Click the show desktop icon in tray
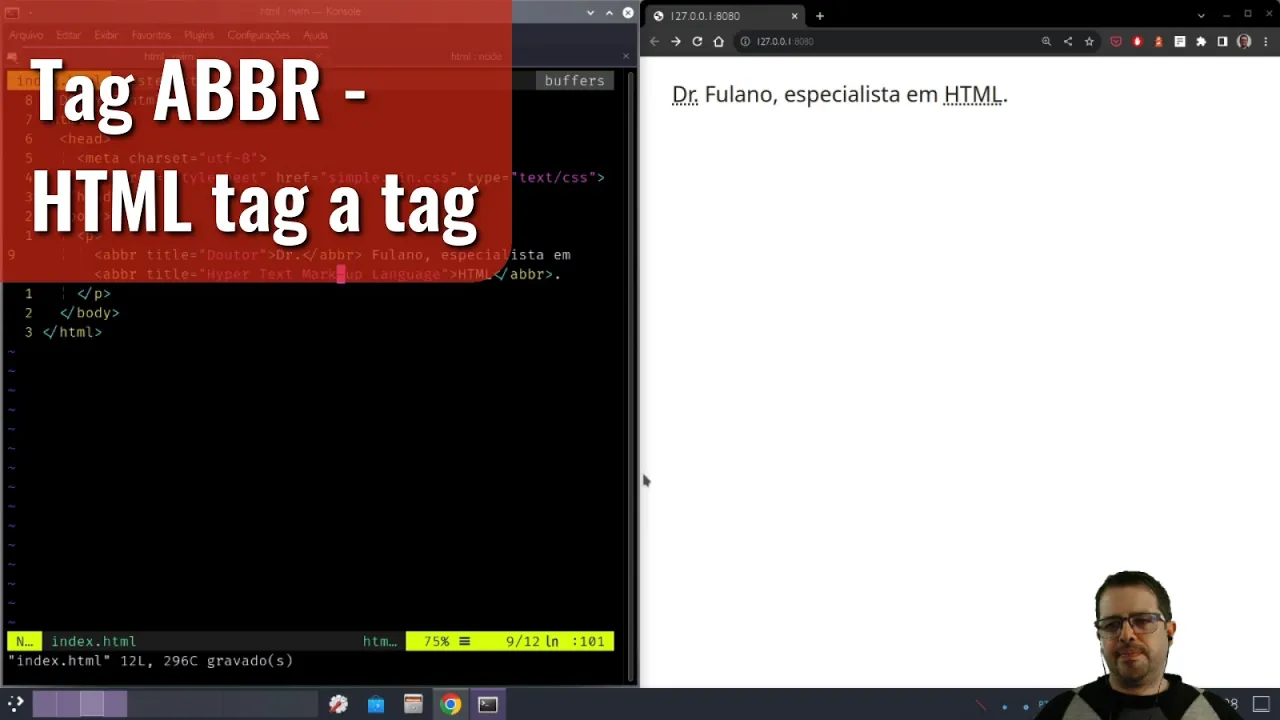 tap(1261, 704)
